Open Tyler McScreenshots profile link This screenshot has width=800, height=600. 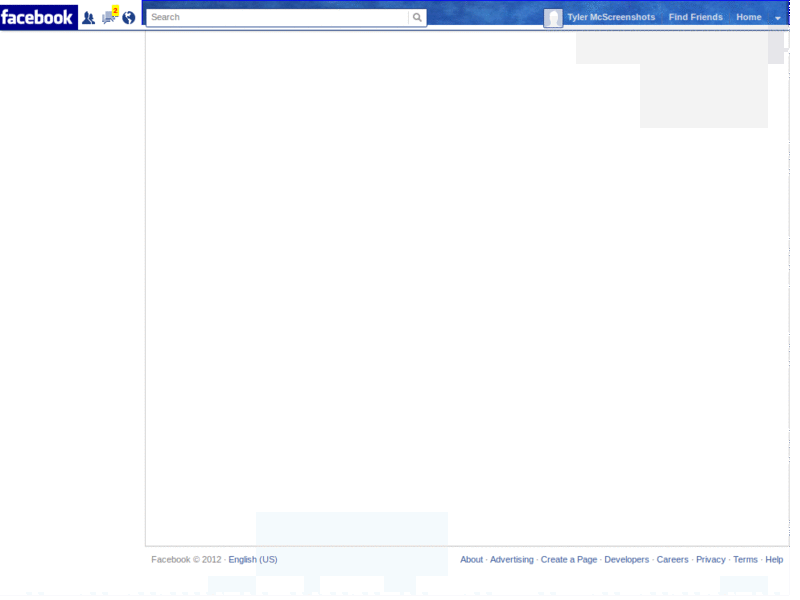611,17
